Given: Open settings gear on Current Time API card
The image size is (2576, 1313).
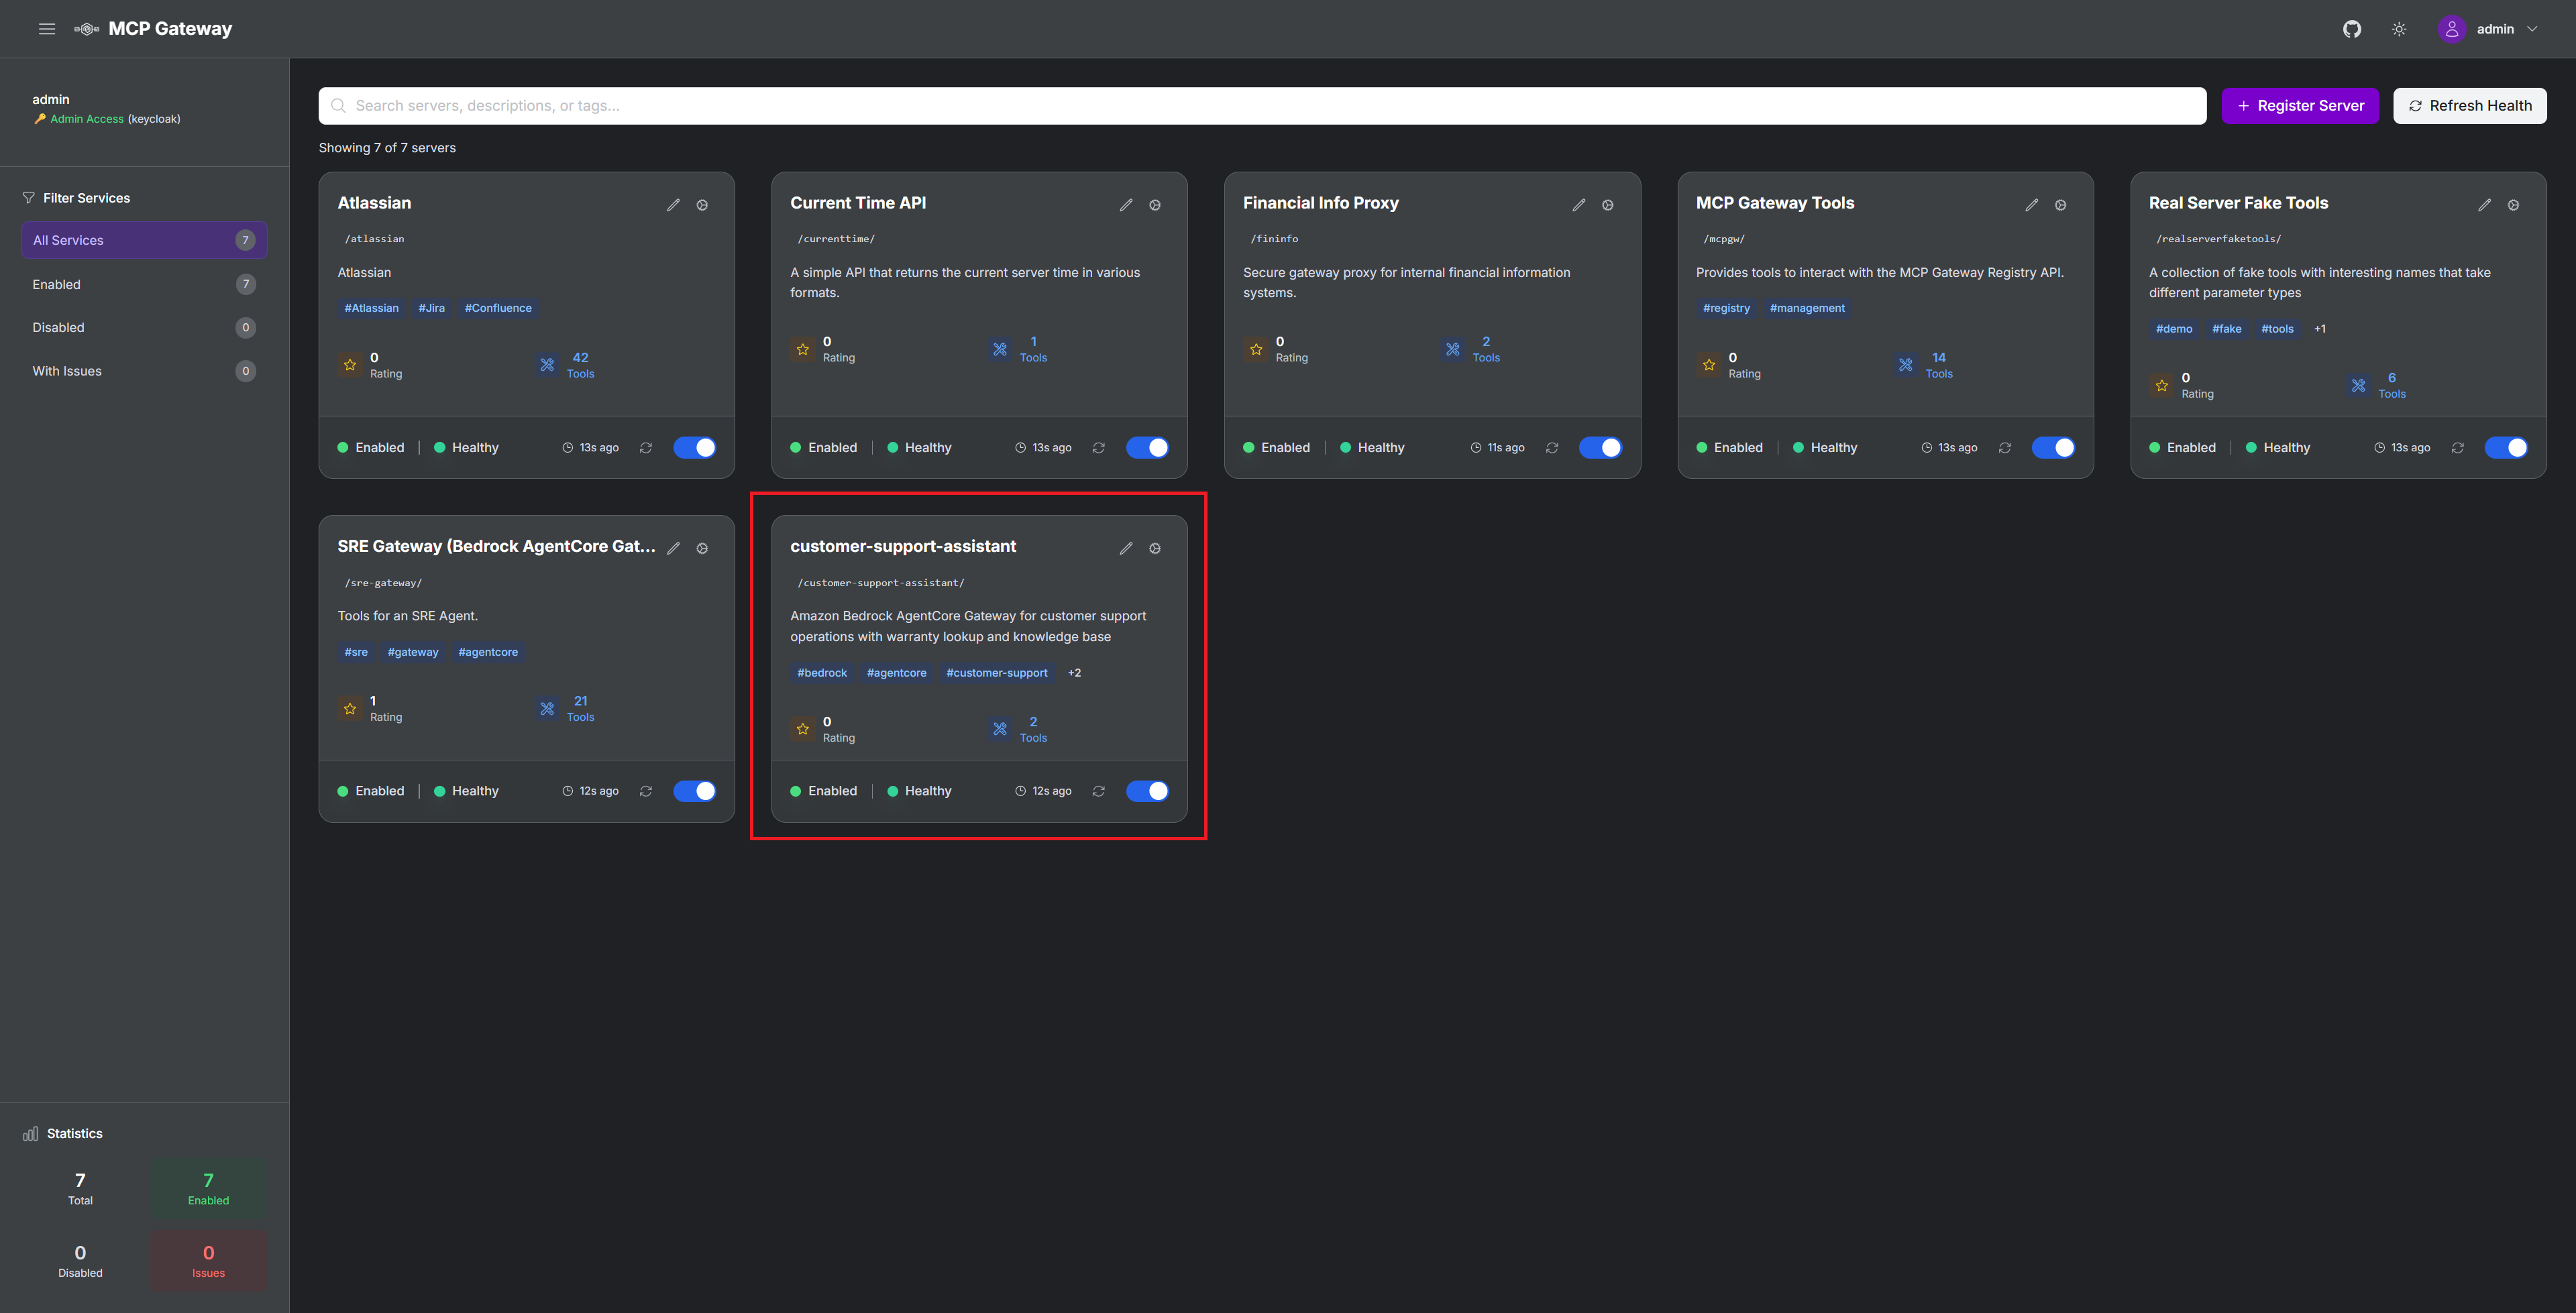Looking at the screenshot, I should tap(1155, 205).
